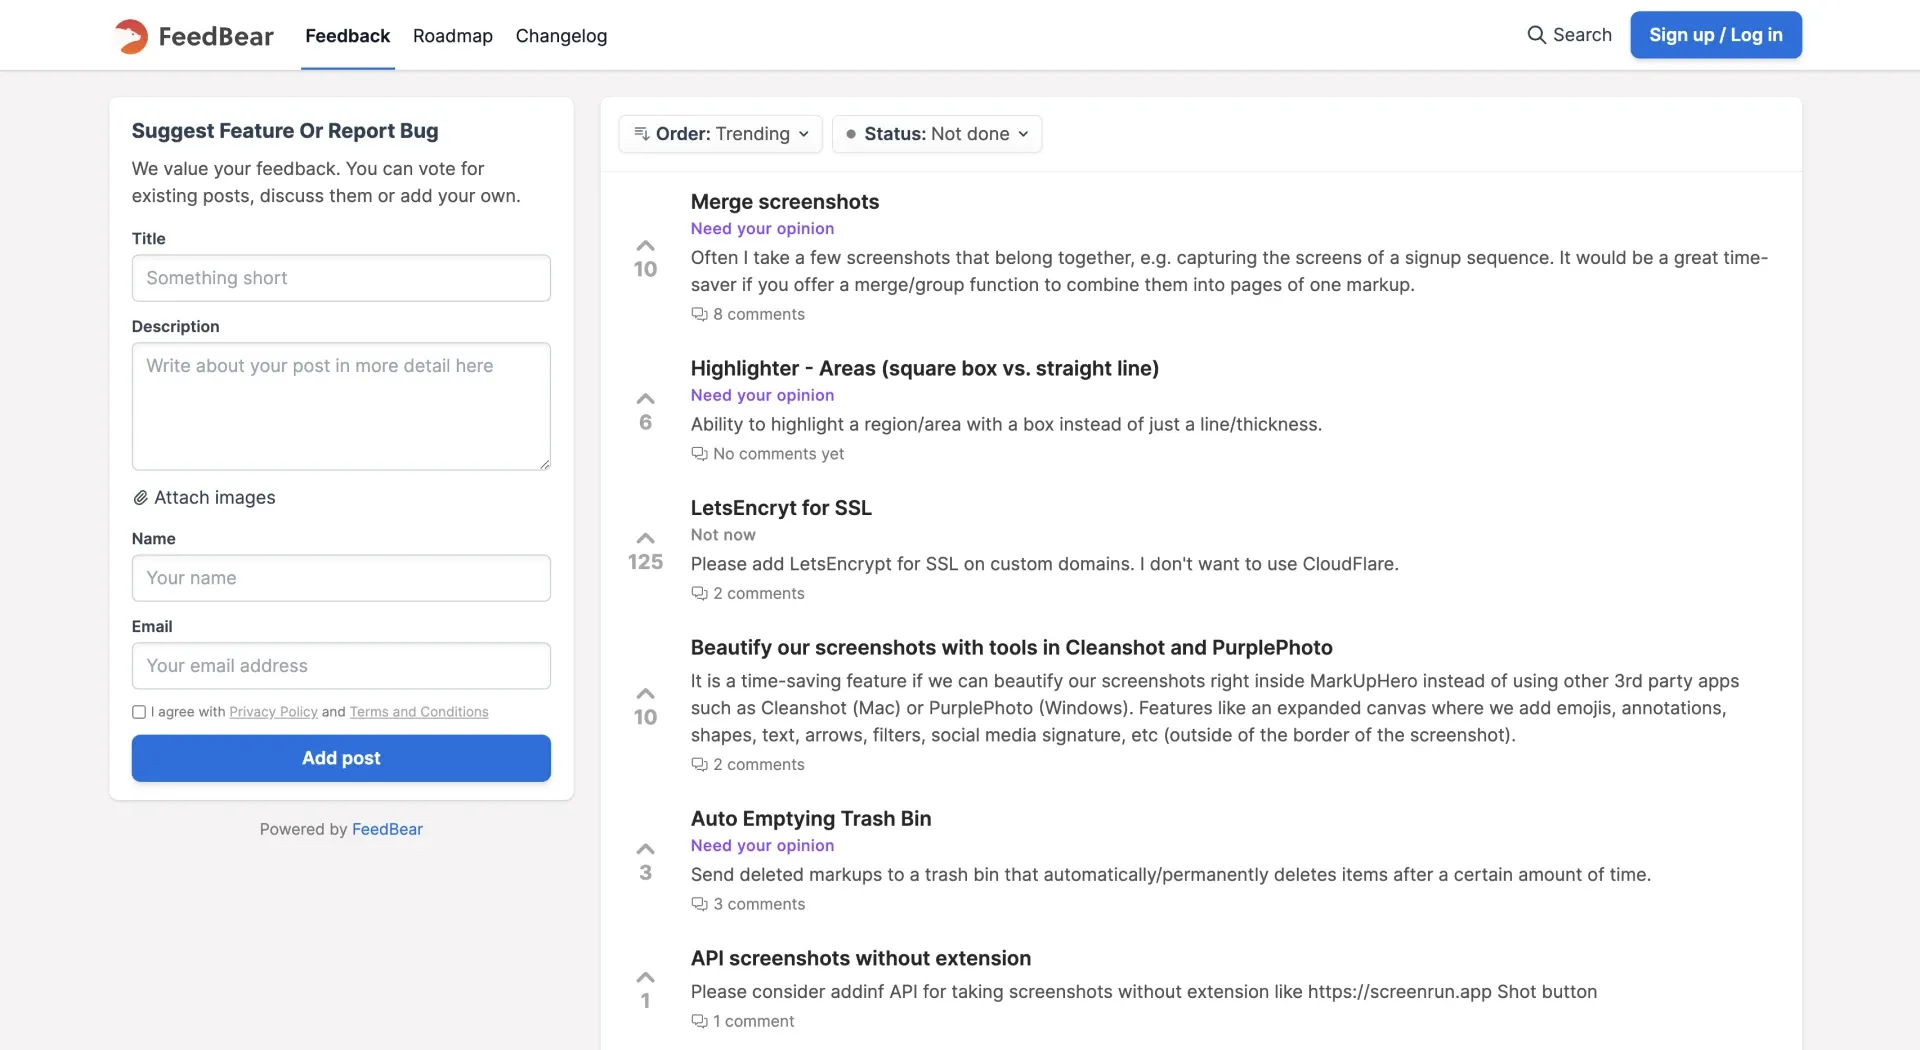Viewport: 1920px width, 1050px height.
Task: Open the Order: Trending dropdown
Action: [x=720, y=134]
